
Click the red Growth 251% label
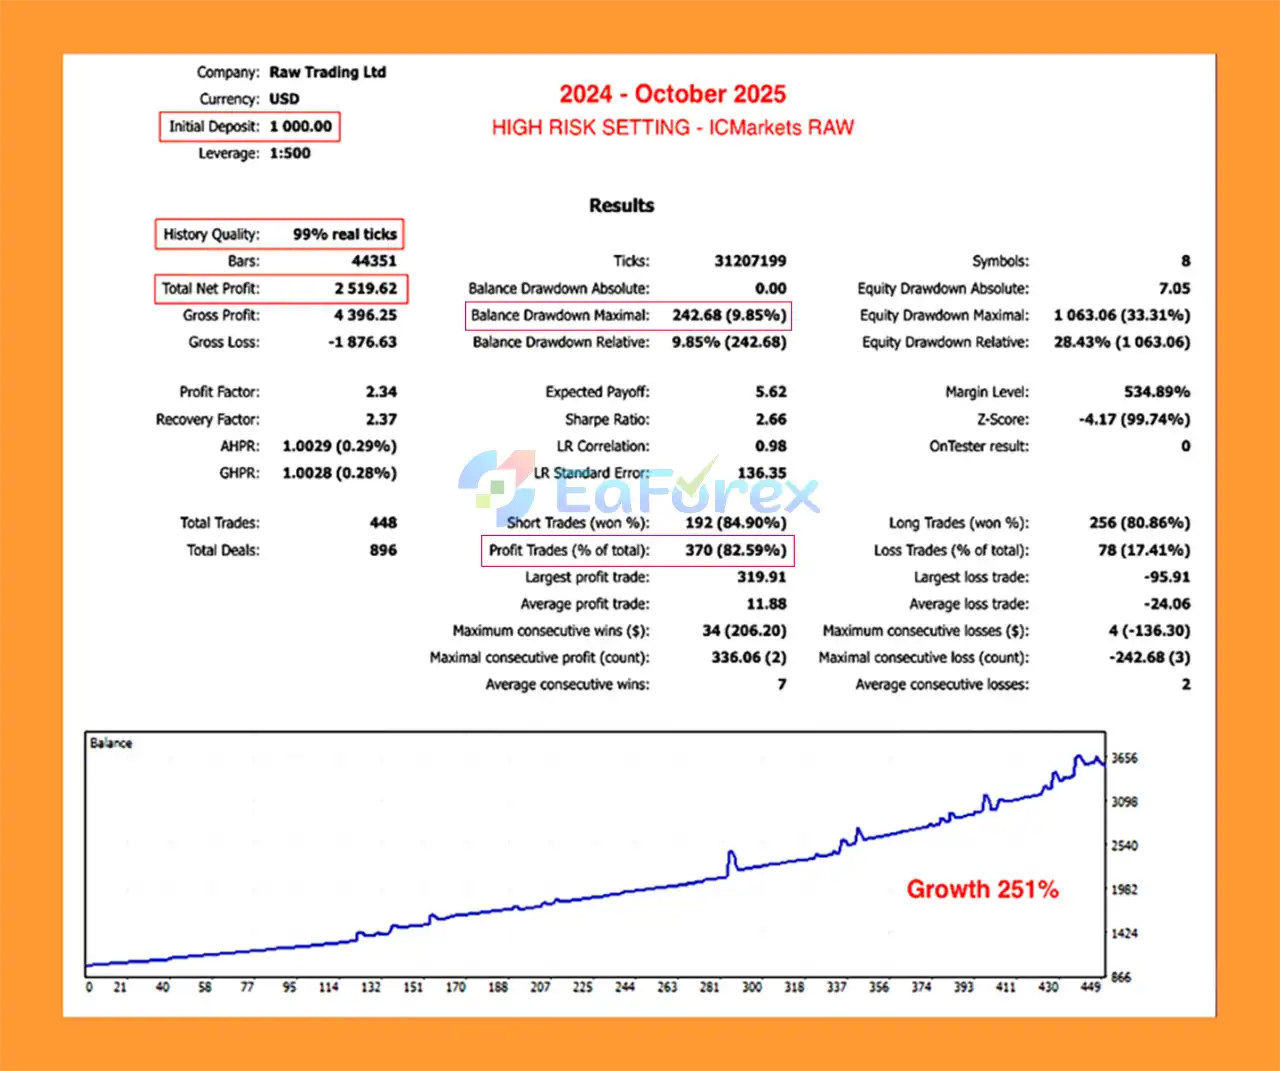(x=982, y=889)
